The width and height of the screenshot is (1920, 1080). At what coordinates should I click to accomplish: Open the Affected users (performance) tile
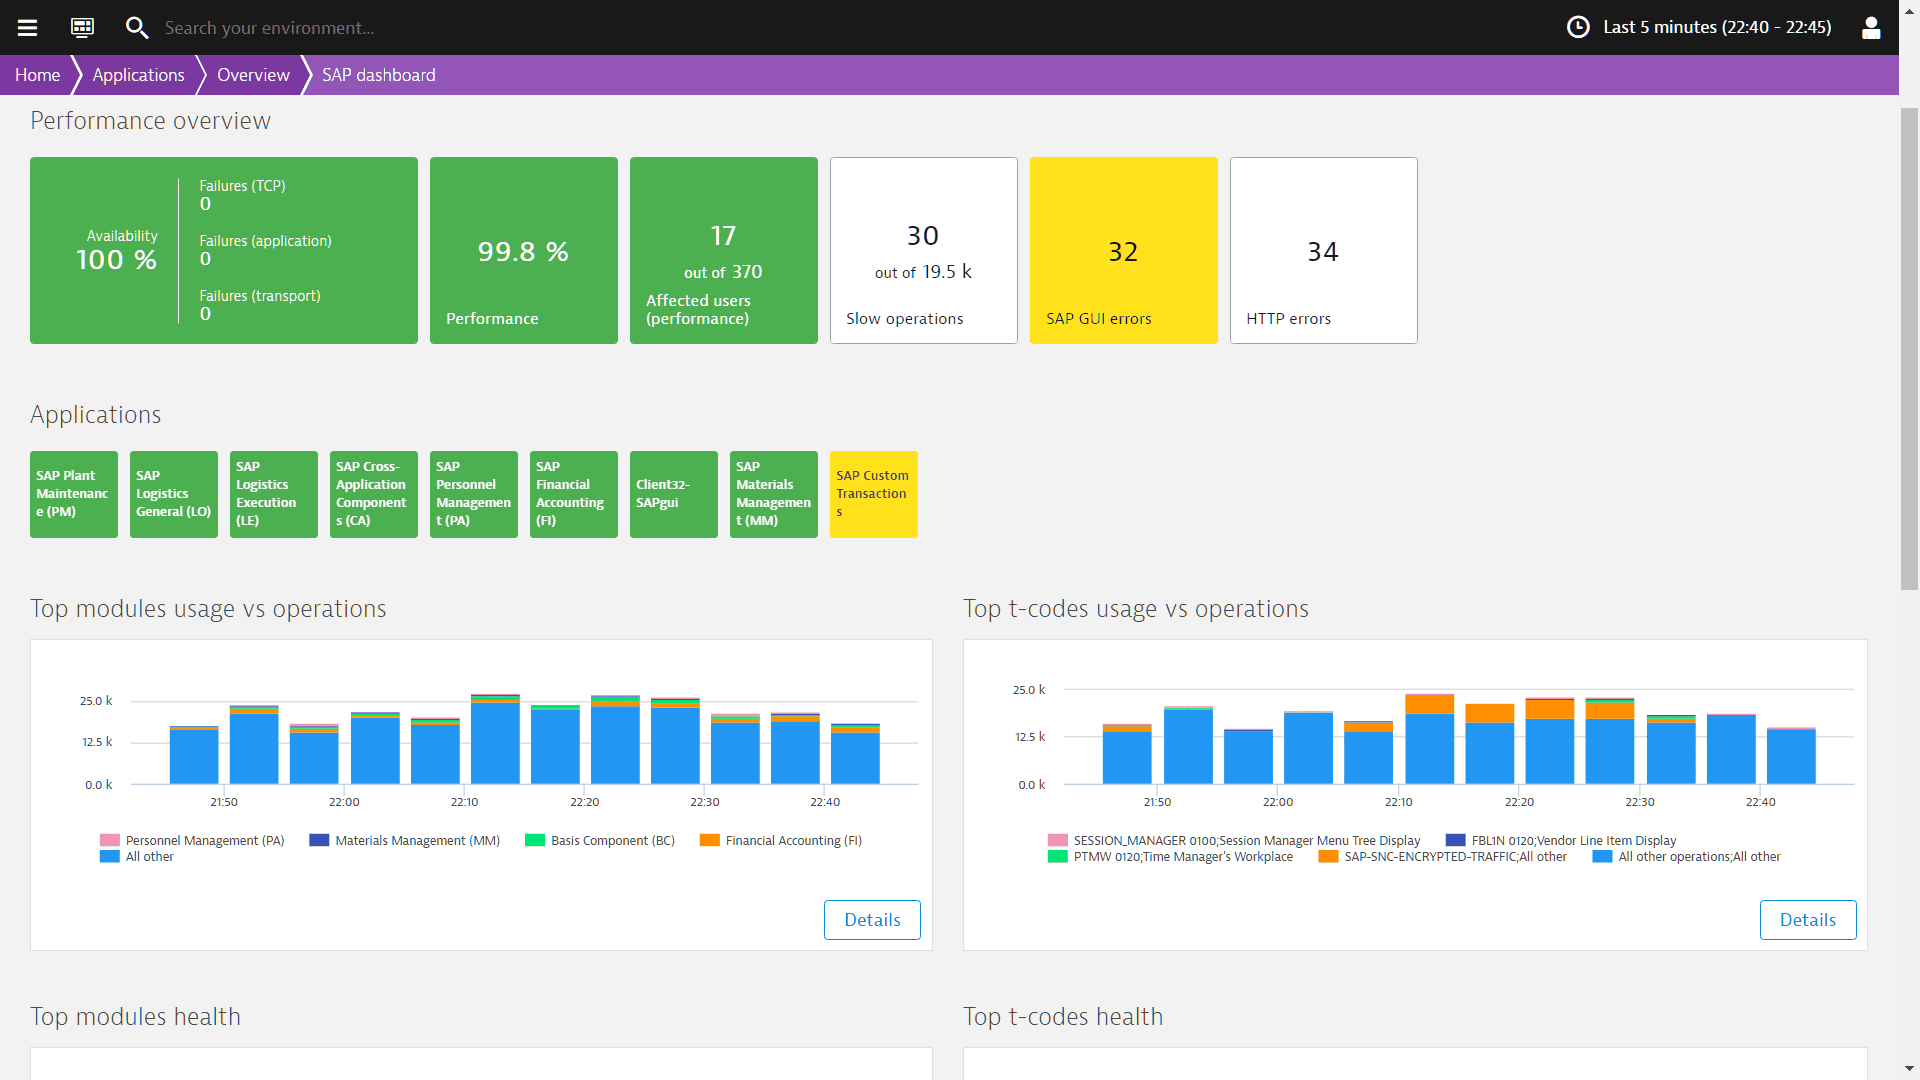724,250
